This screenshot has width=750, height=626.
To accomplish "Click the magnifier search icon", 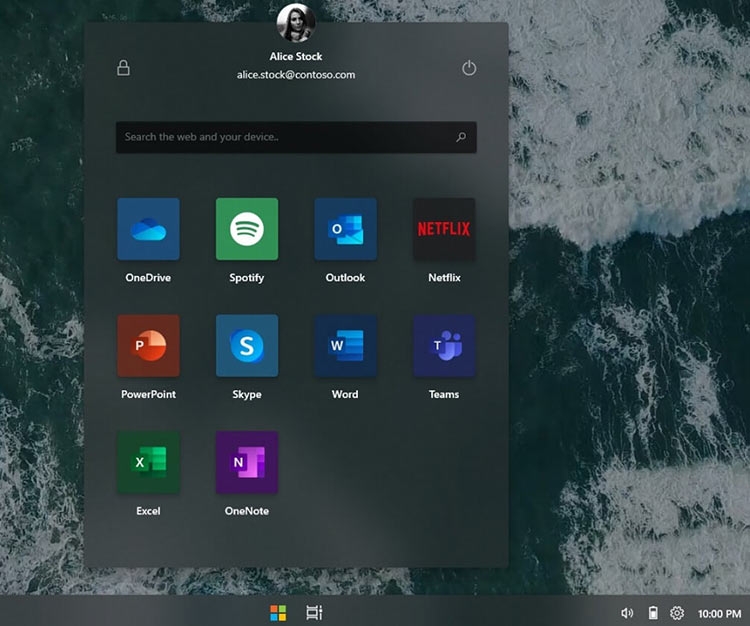I will (x=461, y=137).
